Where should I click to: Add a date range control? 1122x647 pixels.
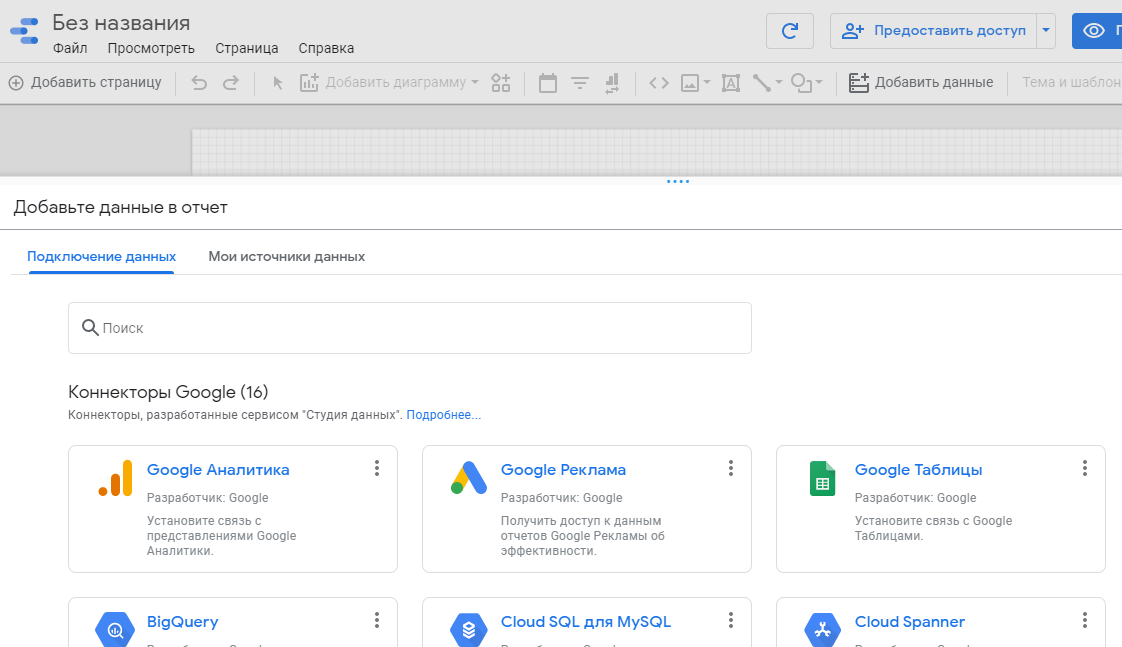click(547, 83)
